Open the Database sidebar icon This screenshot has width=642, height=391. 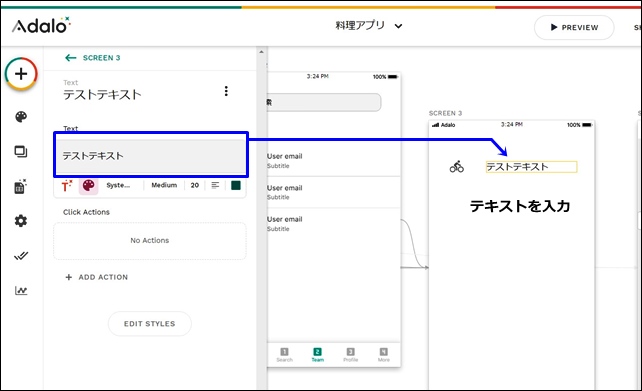[x=21, y=186]
